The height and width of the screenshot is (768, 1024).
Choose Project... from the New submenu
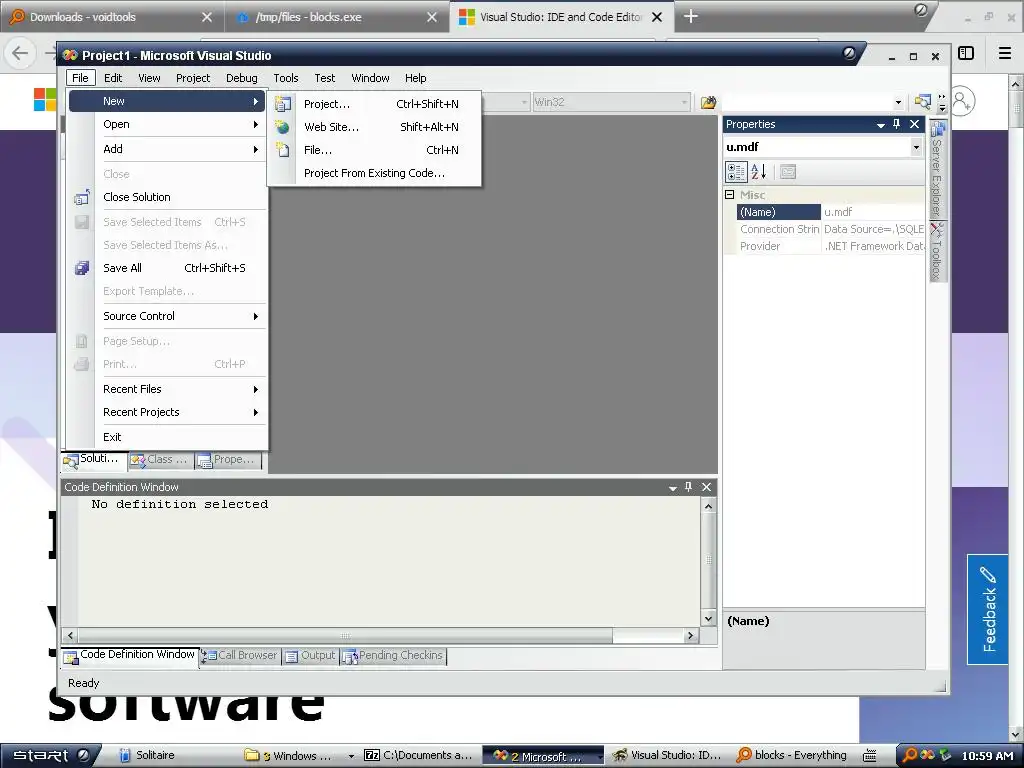click(374, 104)
